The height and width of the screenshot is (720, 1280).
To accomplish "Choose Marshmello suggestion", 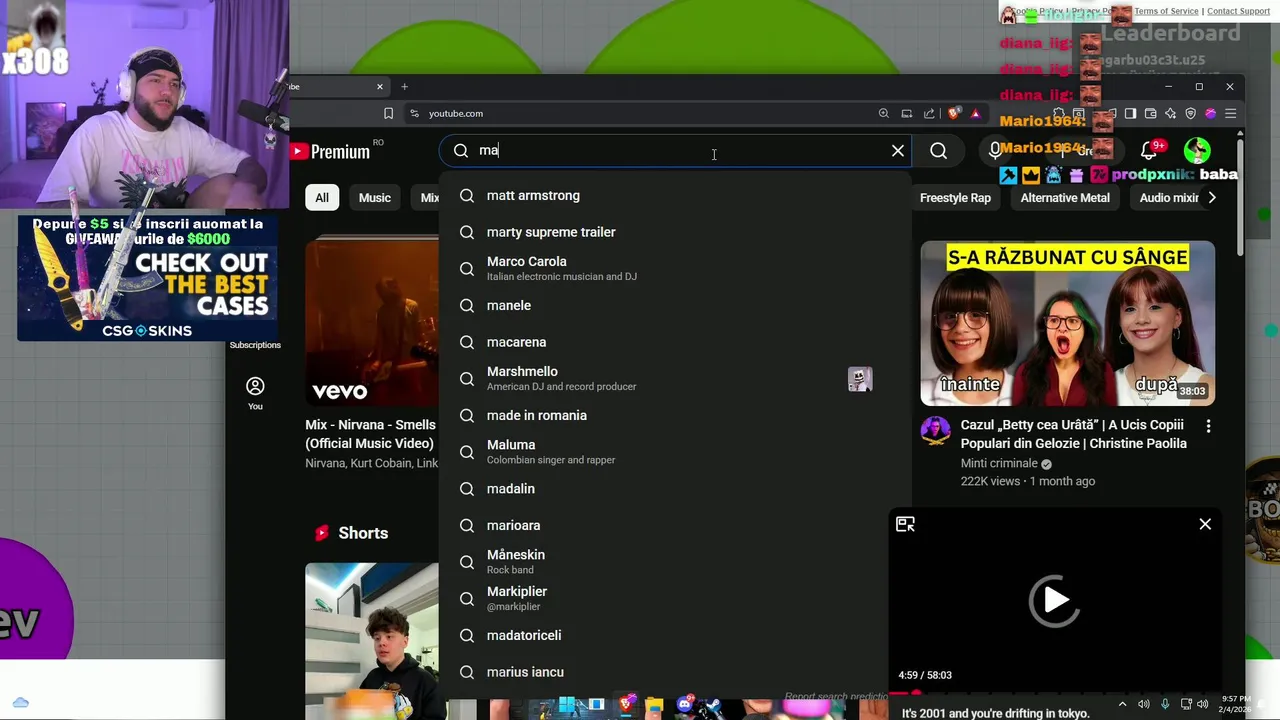I will pyautogui.click(x=675, y=379).
